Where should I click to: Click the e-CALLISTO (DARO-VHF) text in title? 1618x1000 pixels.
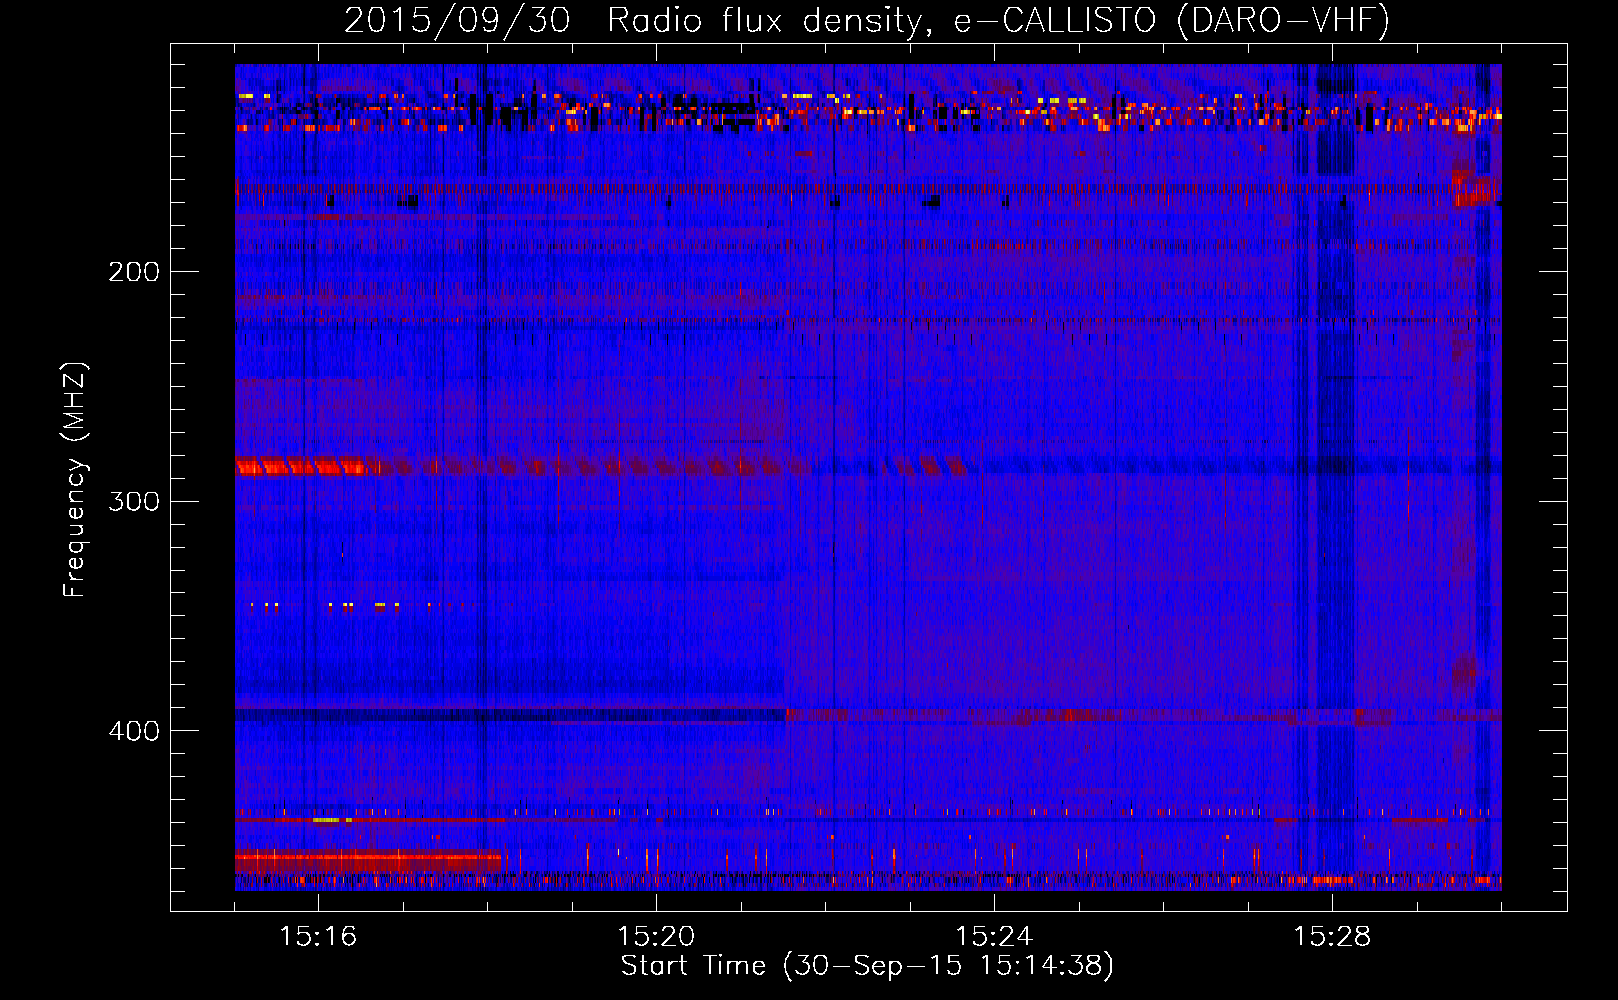coord(1171,21)
